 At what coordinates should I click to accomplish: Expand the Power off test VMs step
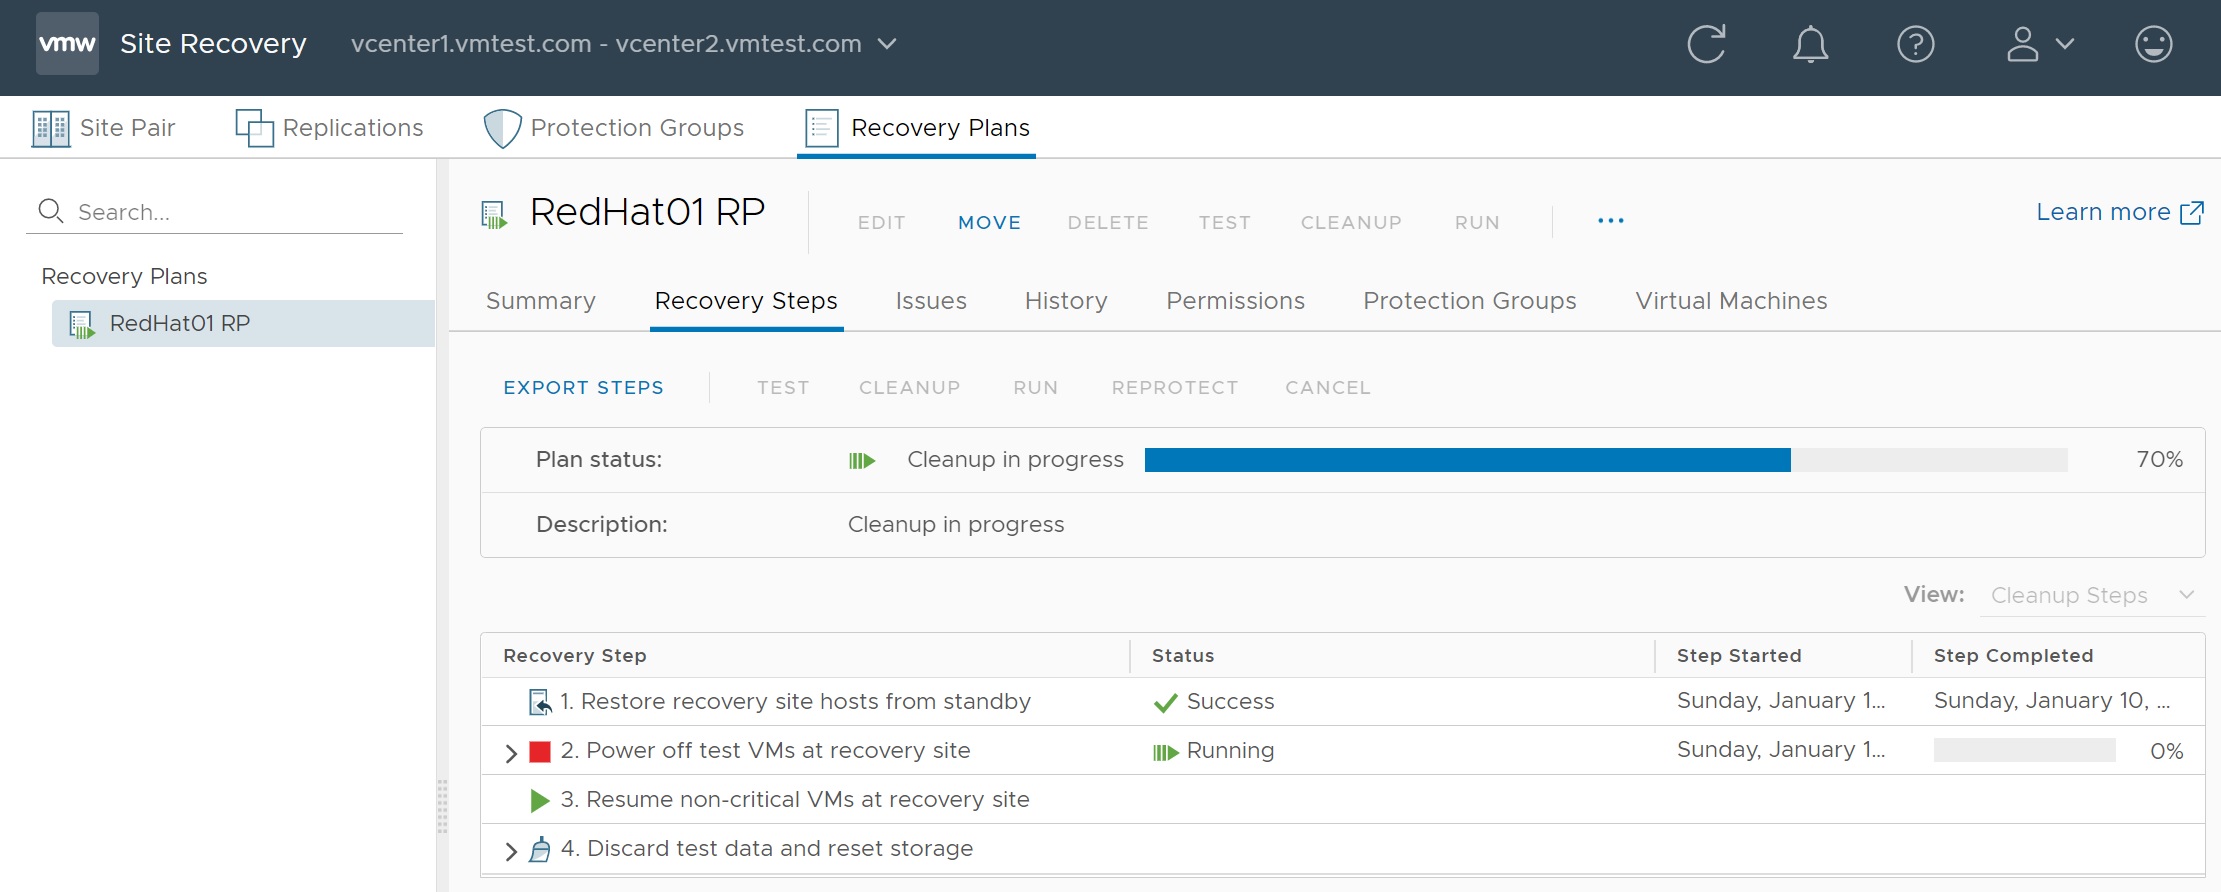[511, 753]
